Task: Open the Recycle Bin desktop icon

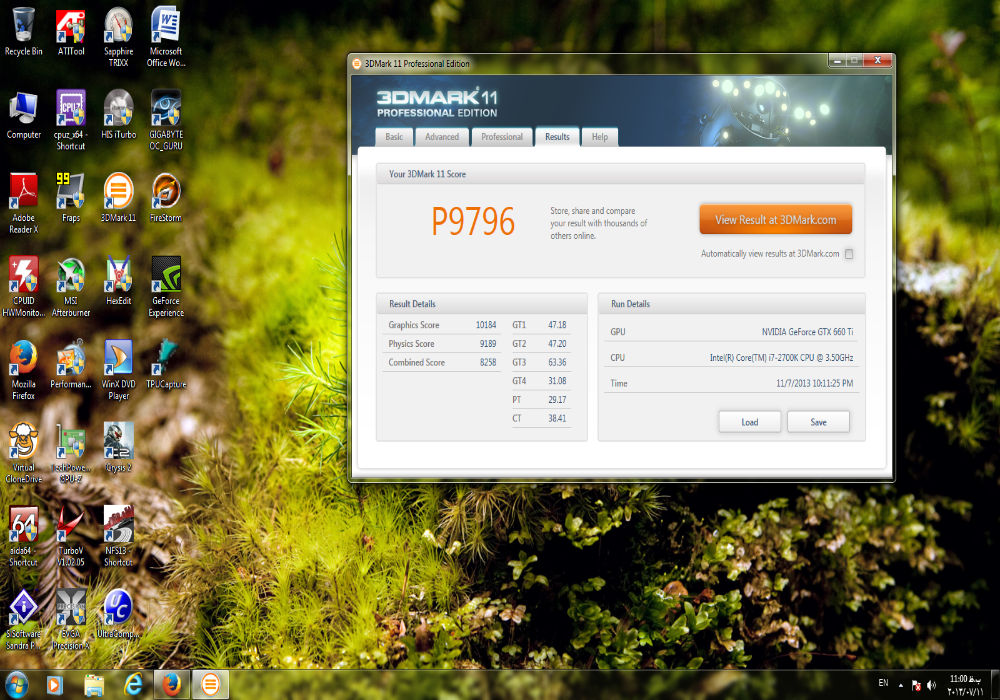Action: point(24,31)
